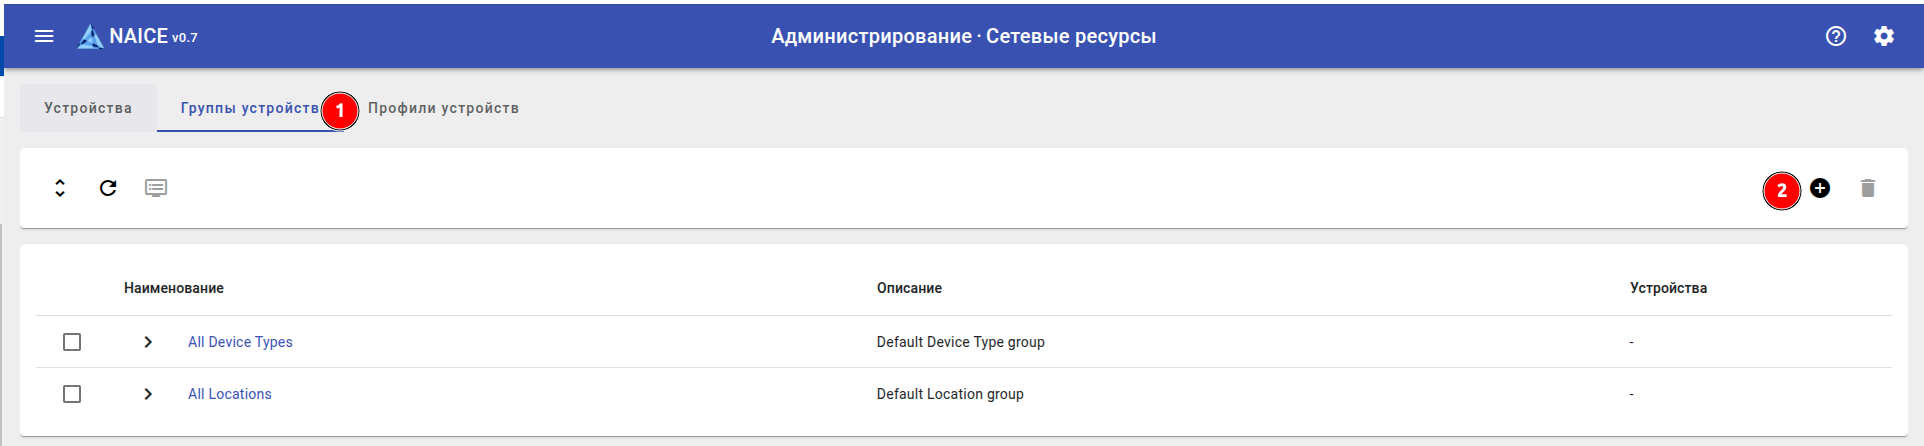Refresh the device groups list
This screenshot has height=446, width=1924.
pos(108,188)
